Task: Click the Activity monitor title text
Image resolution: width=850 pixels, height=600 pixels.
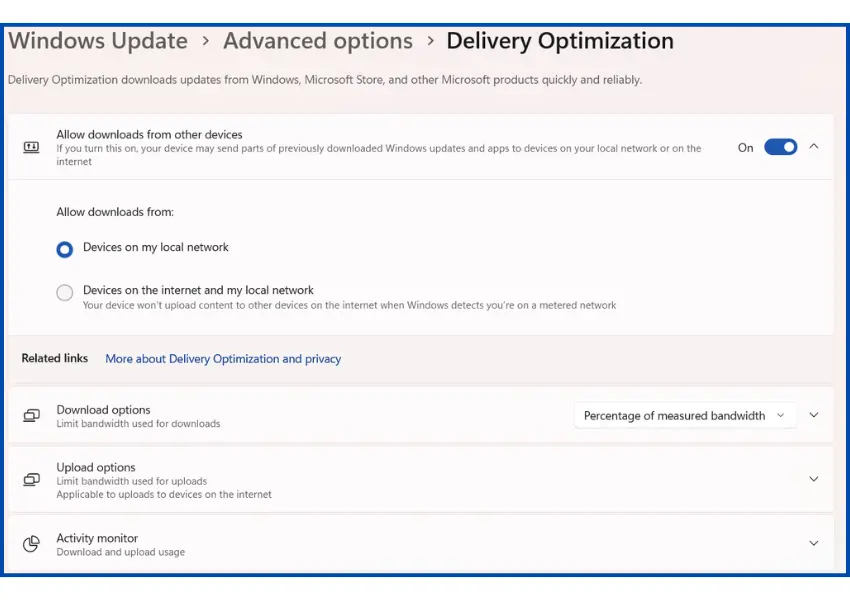Action: click(97, 538)
